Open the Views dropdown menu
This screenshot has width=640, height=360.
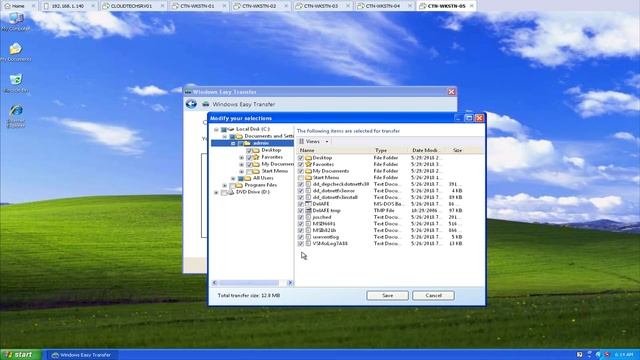314,141
